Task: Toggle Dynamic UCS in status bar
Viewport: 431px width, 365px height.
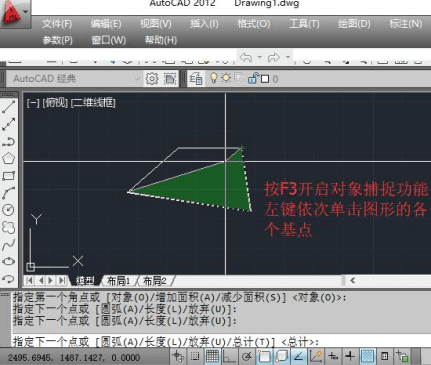Action: [x=316, y=357]
